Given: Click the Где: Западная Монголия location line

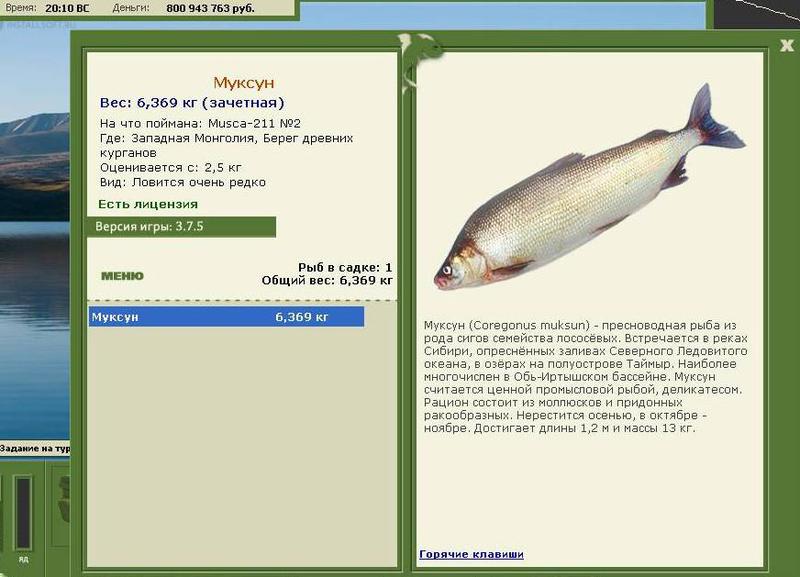Looking at the screenshot, I should (x=226, y=145).
